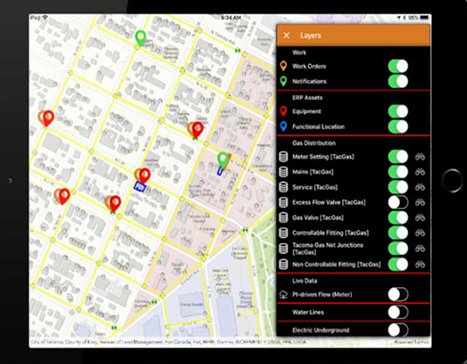
Task: Turn off the Work Orders layer toggle
Action: tap(398, 66)
